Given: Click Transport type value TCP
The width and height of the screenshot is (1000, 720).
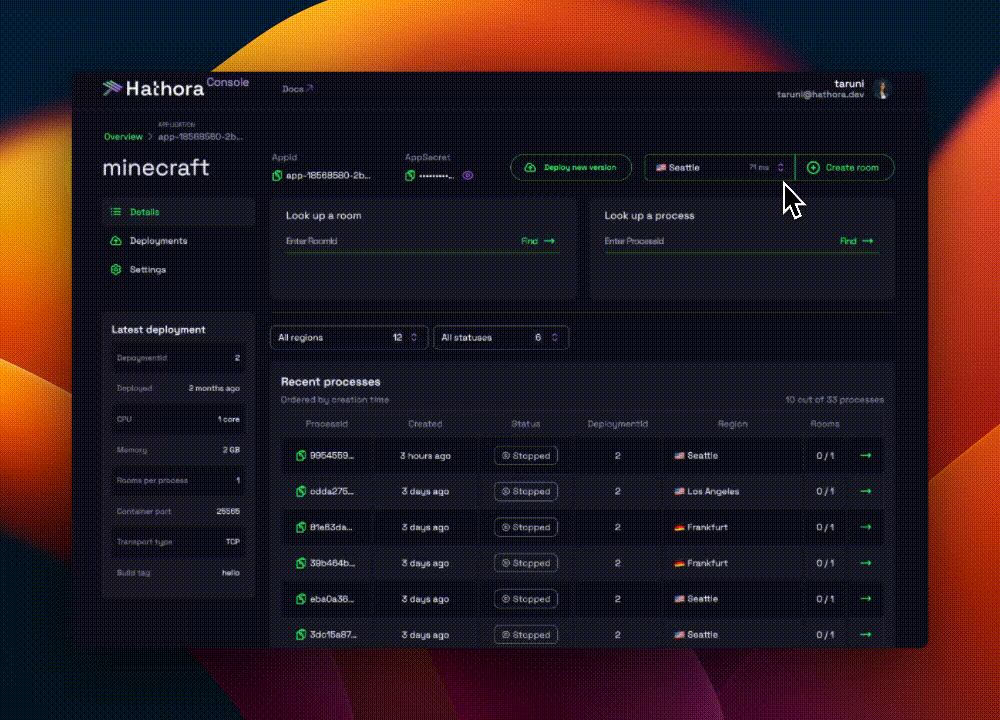Looking at the screenshot, I should coord(233,541).
